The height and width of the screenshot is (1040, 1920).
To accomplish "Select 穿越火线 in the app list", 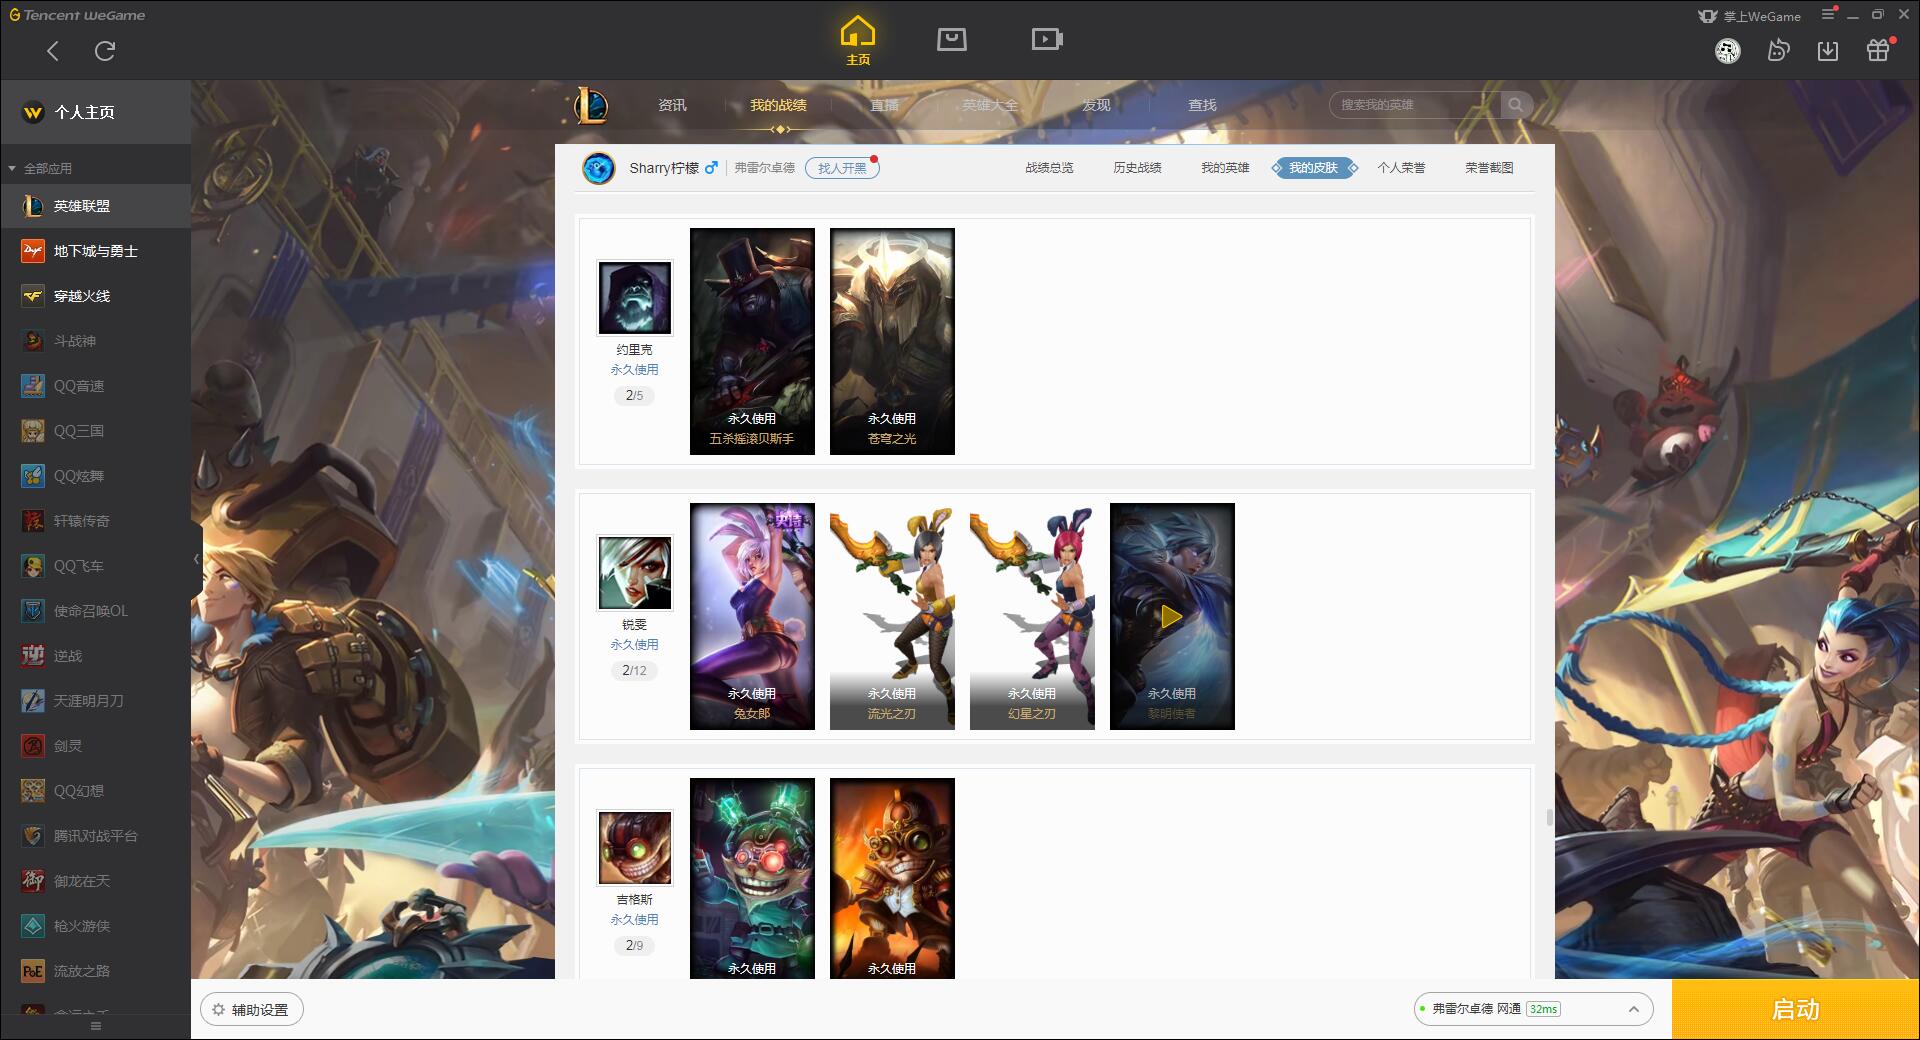I will (x=95, y=296).
